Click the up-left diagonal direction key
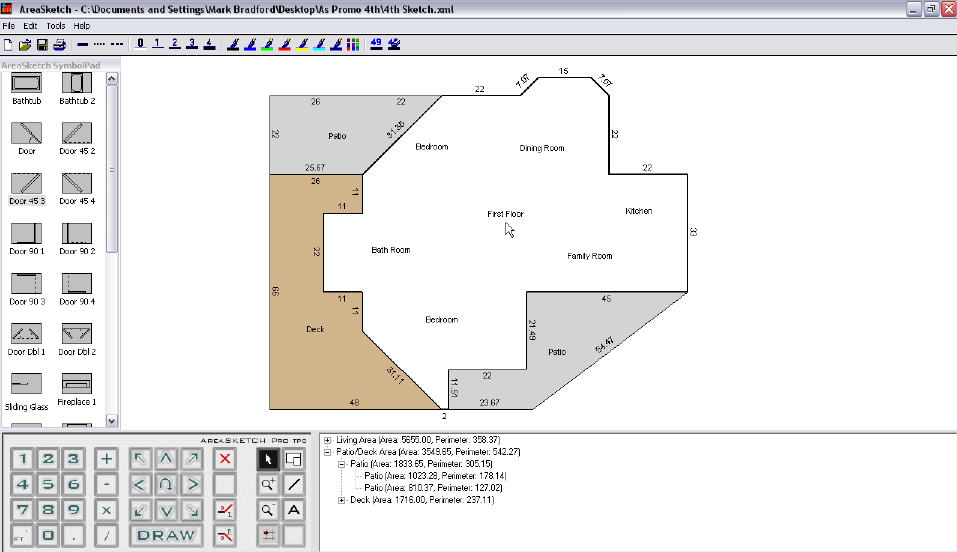This screenshot has width=957, height=552. pyautogui.click(x=140, y=459)
